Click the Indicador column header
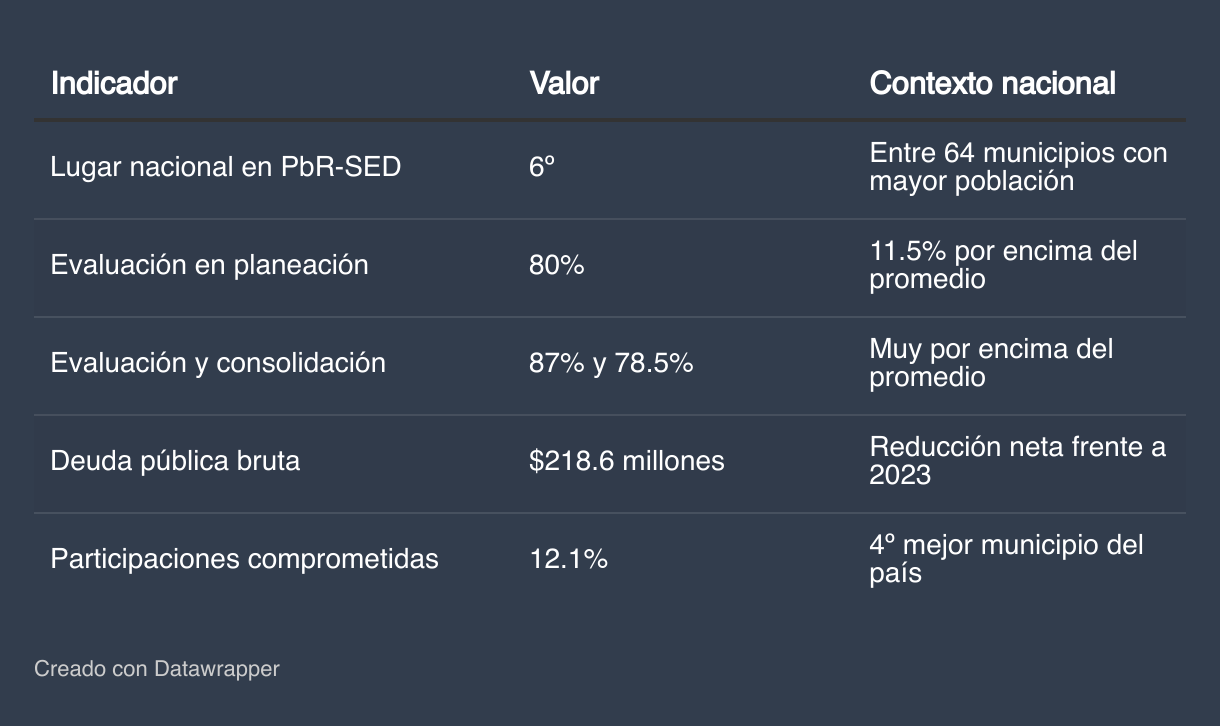1220x726 pixels. point(114,83)
